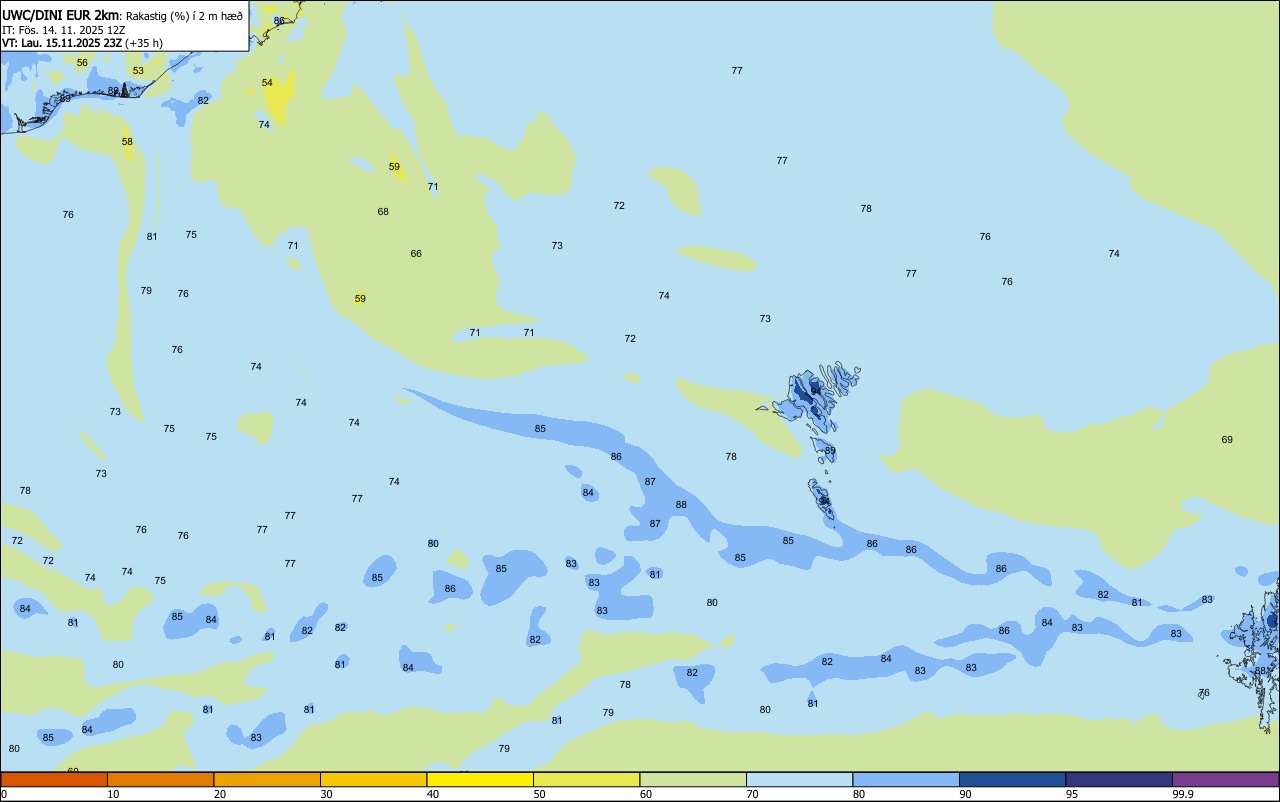This screenshot has height=802, width=1280.
Task: Pick the bright yellow 40–50 legend swatch
Action: (x=480, y=779)
